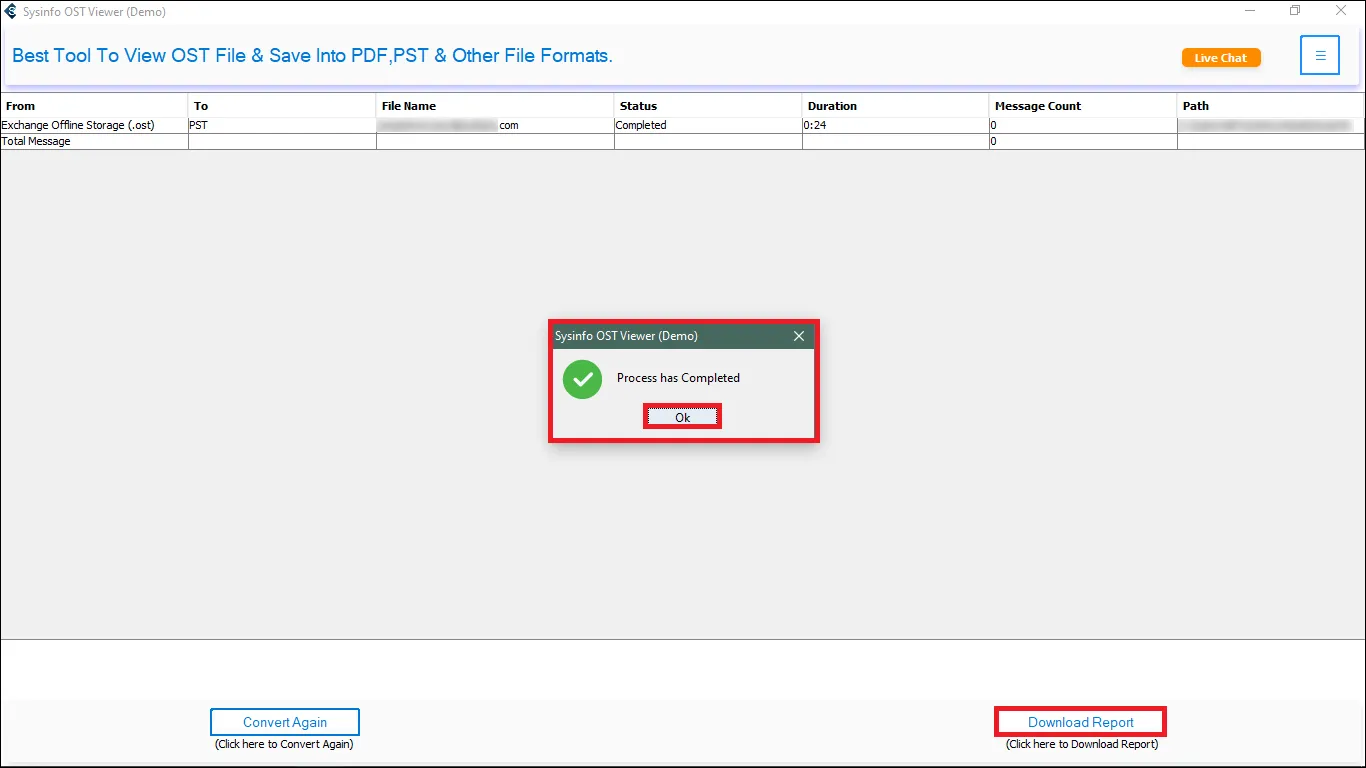
Task: Select the PST cell in To column
Action: (x=282, y=125)
